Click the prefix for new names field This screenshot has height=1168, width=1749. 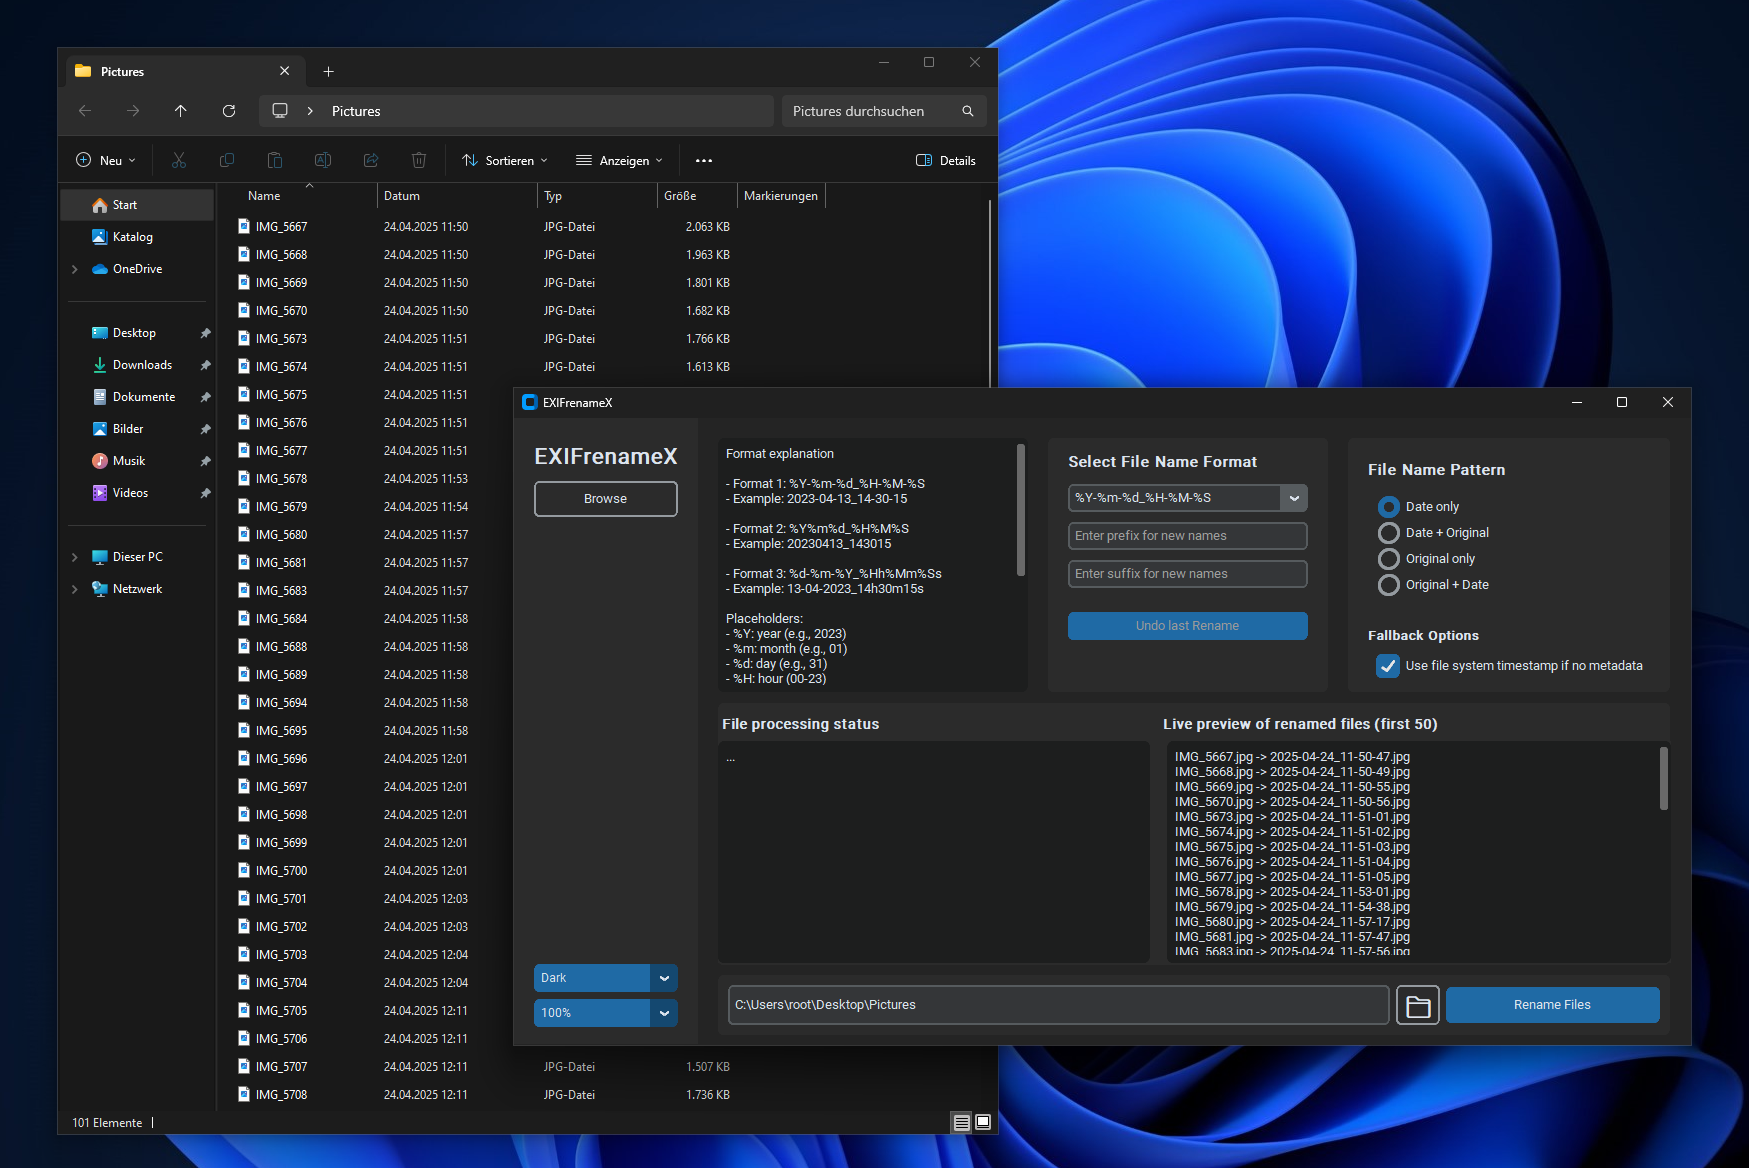coord(1188,536)
